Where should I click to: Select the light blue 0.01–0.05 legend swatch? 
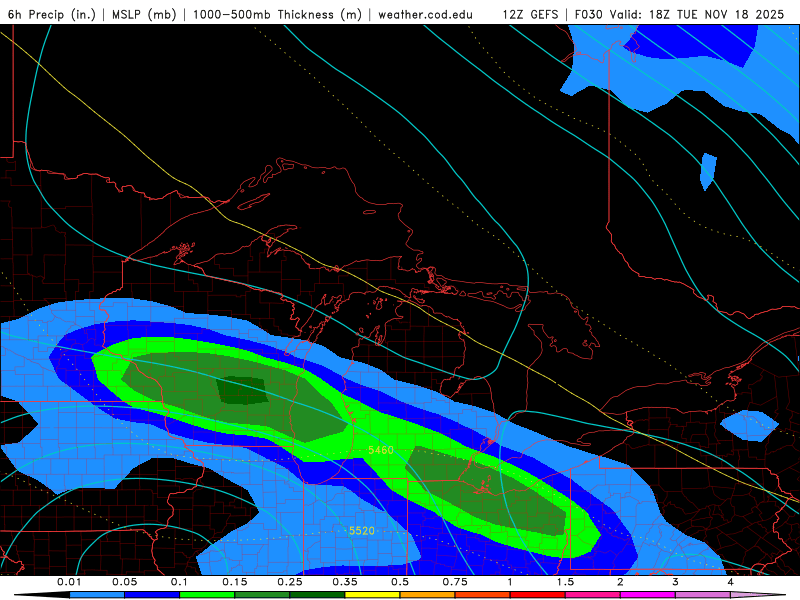[97, 595]
